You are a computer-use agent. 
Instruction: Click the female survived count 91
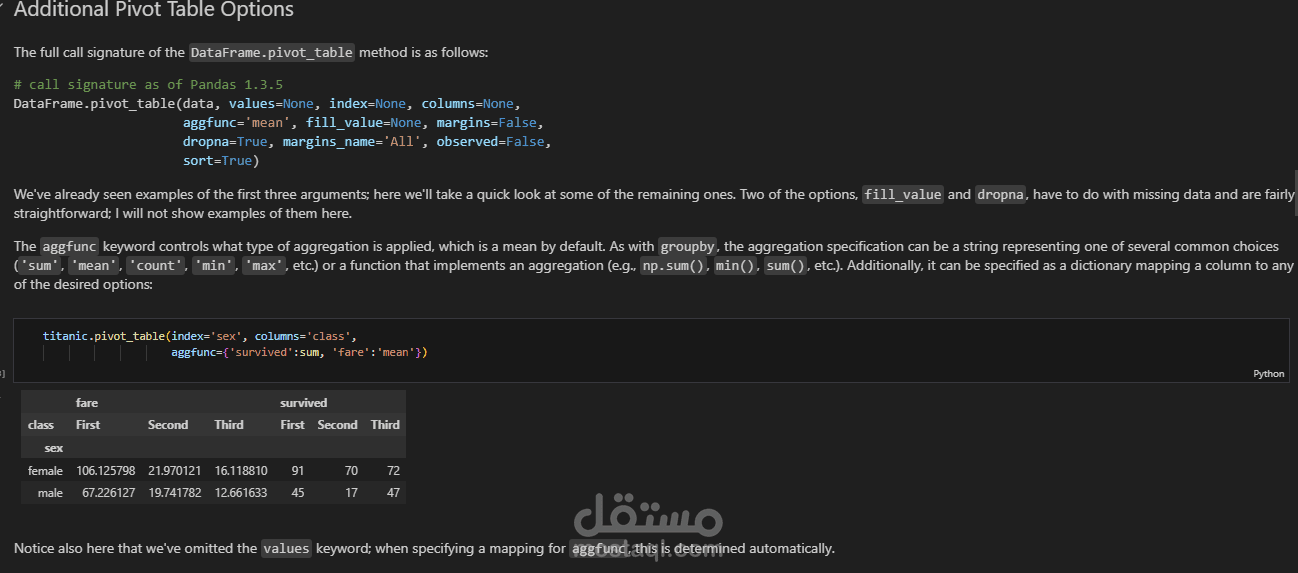point(298,470)
